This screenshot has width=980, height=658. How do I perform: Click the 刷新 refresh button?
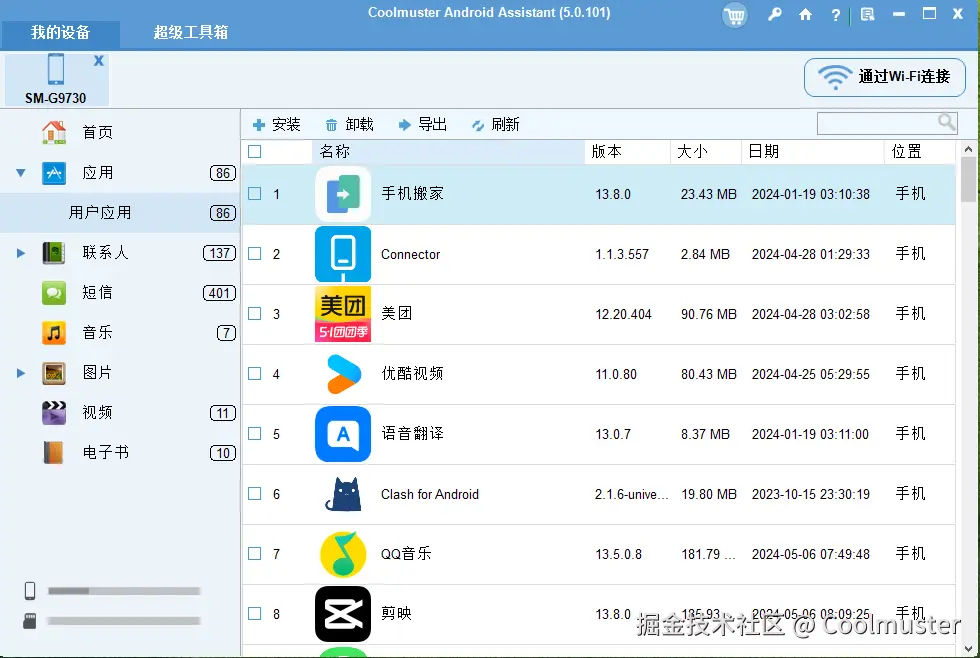(496, 125)
